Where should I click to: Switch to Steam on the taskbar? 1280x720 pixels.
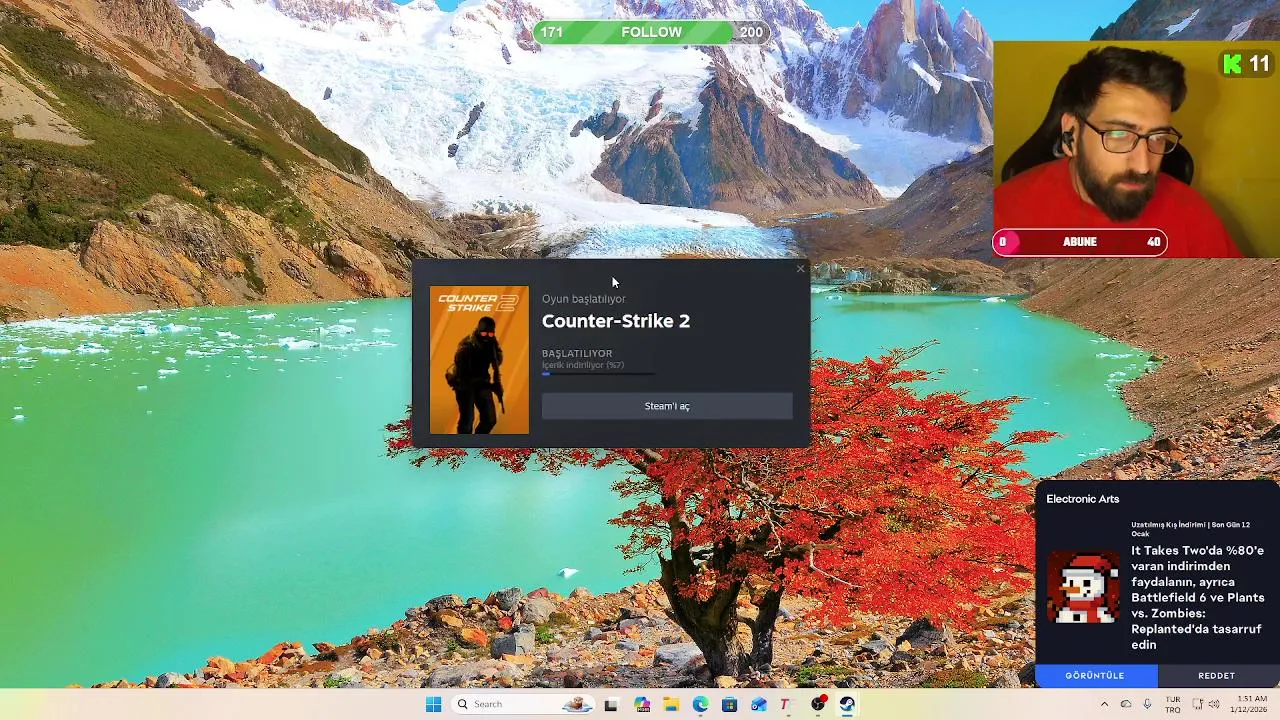coord(847,704)
